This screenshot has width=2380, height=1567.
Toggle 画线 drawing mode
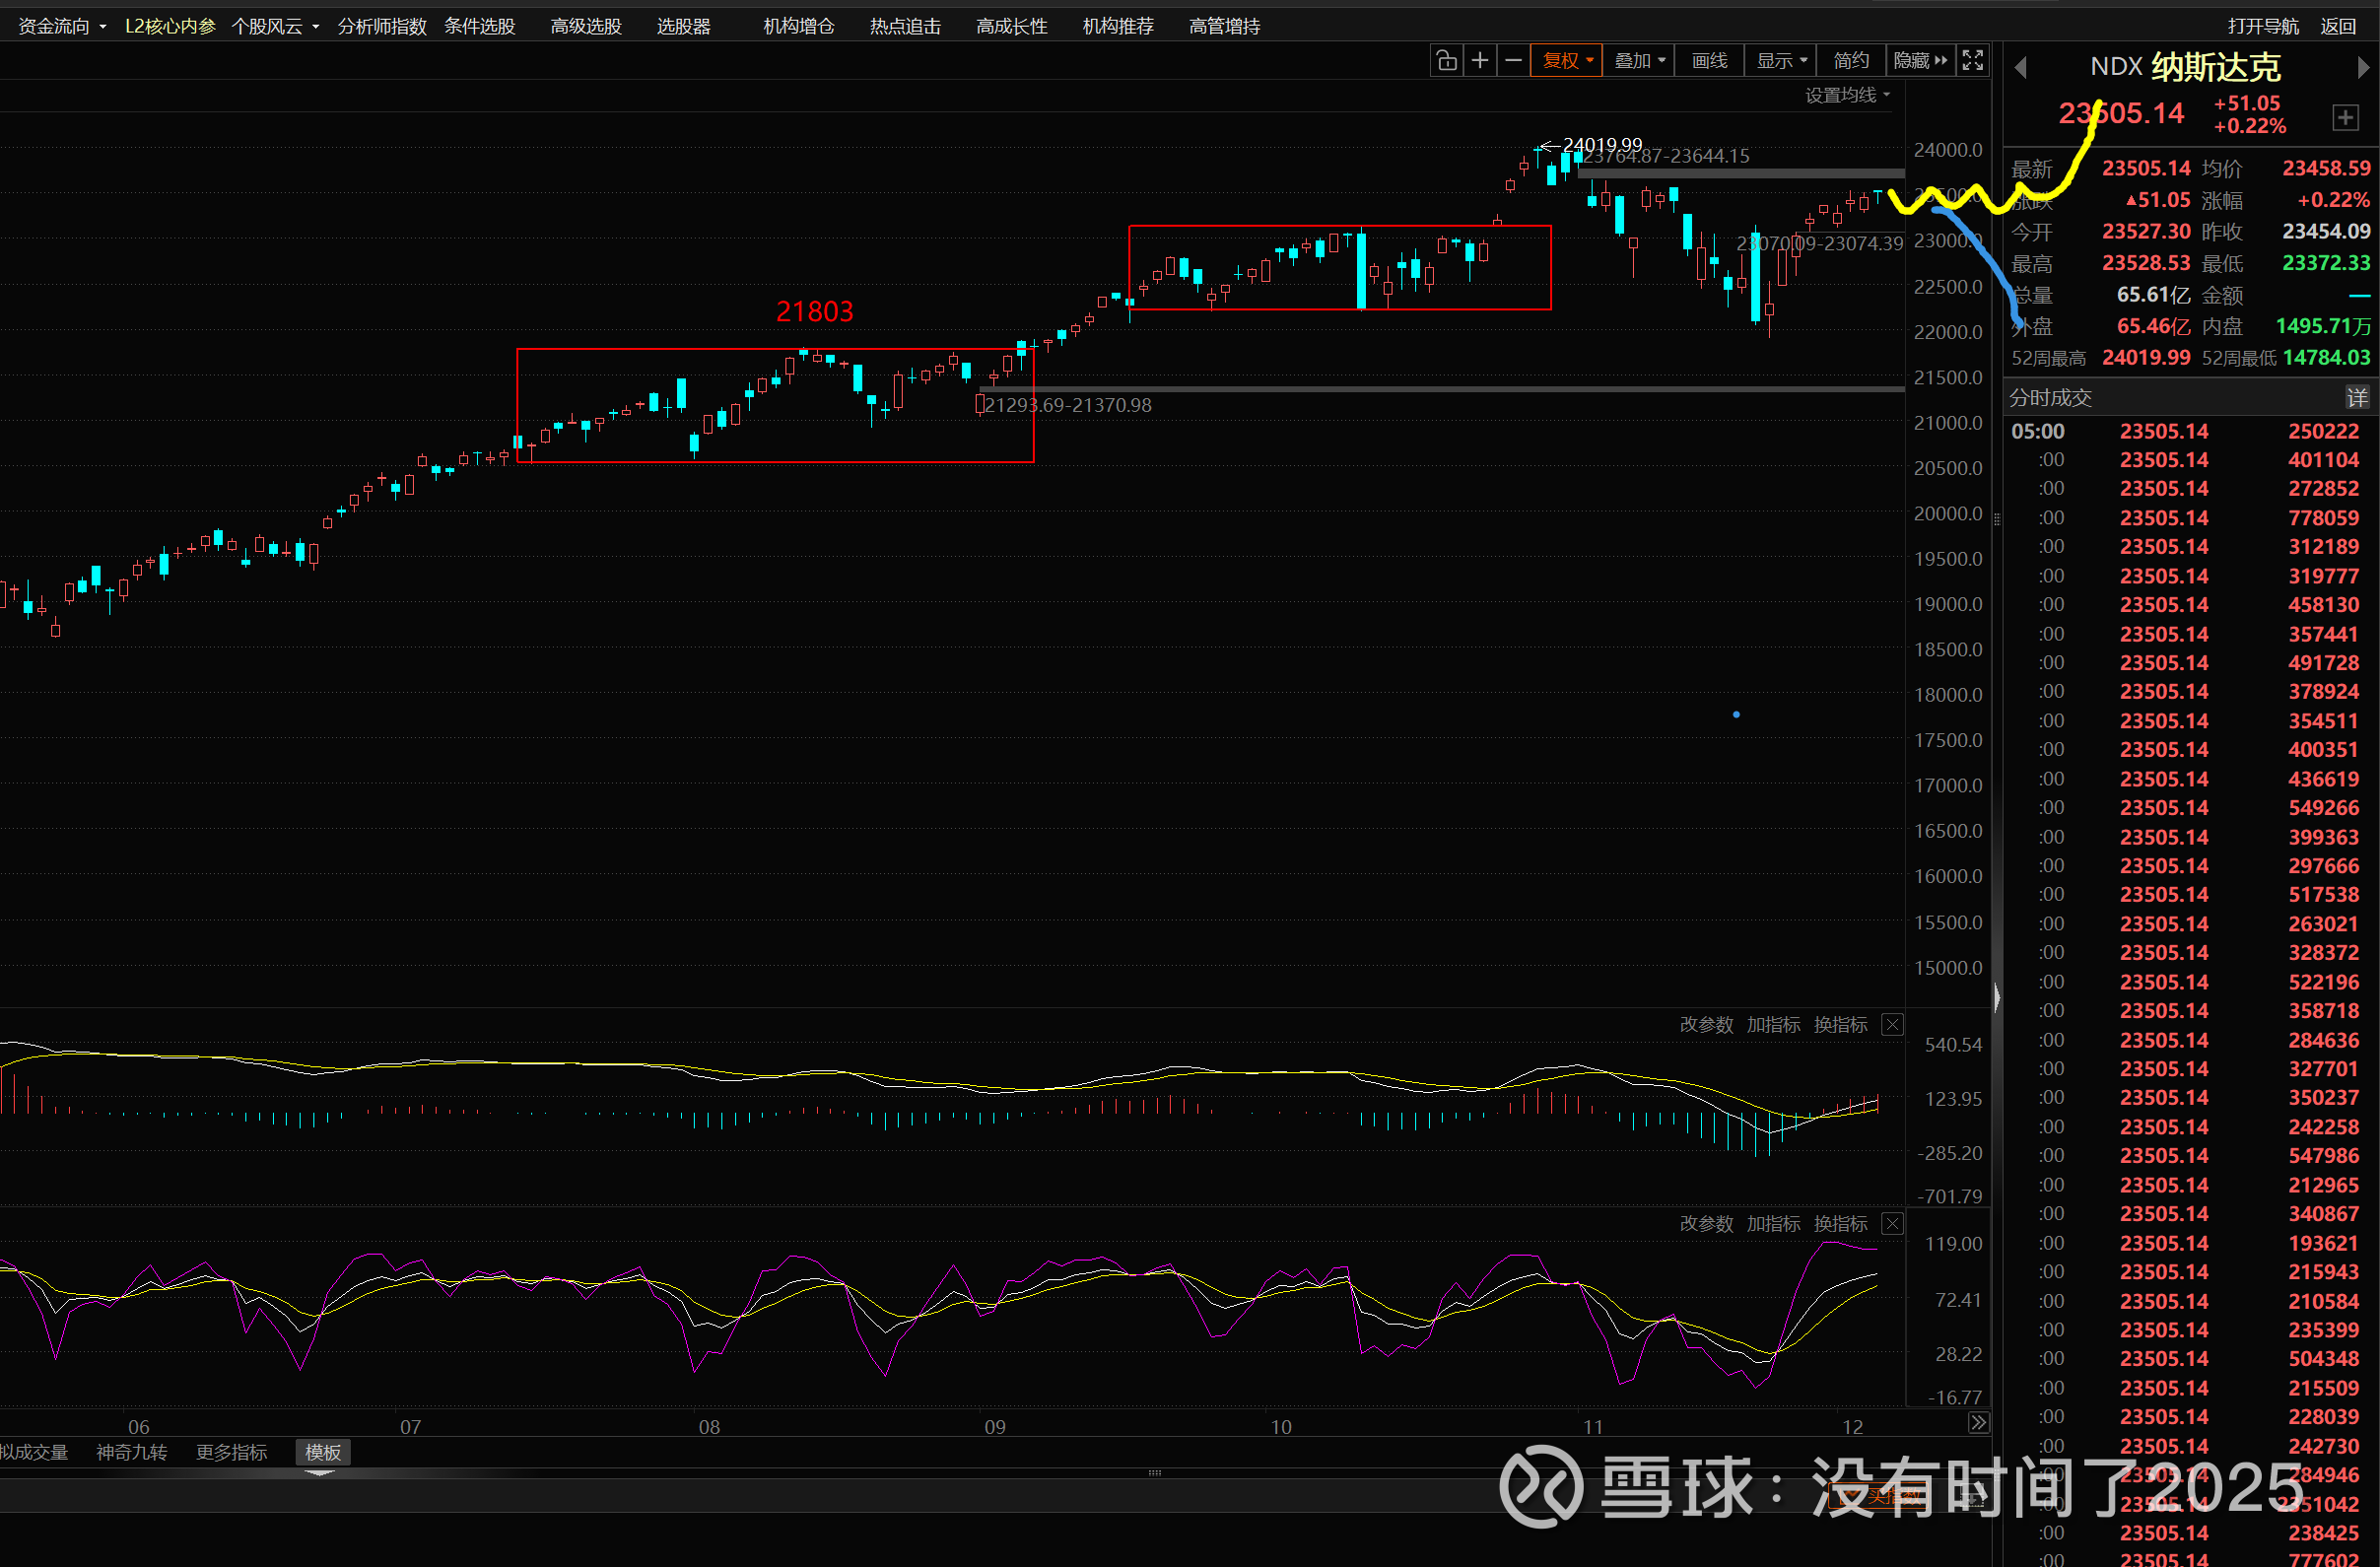(x=1709, y=61)
